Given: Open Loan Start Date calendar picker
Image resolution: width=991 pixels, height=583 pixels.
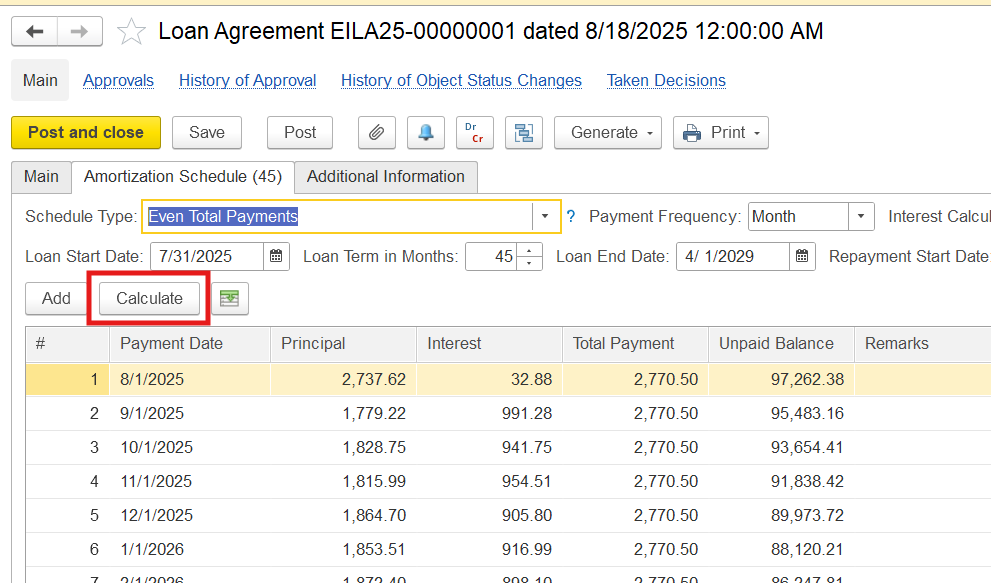Looking at the screenshot, I should (x=277, y=257).
